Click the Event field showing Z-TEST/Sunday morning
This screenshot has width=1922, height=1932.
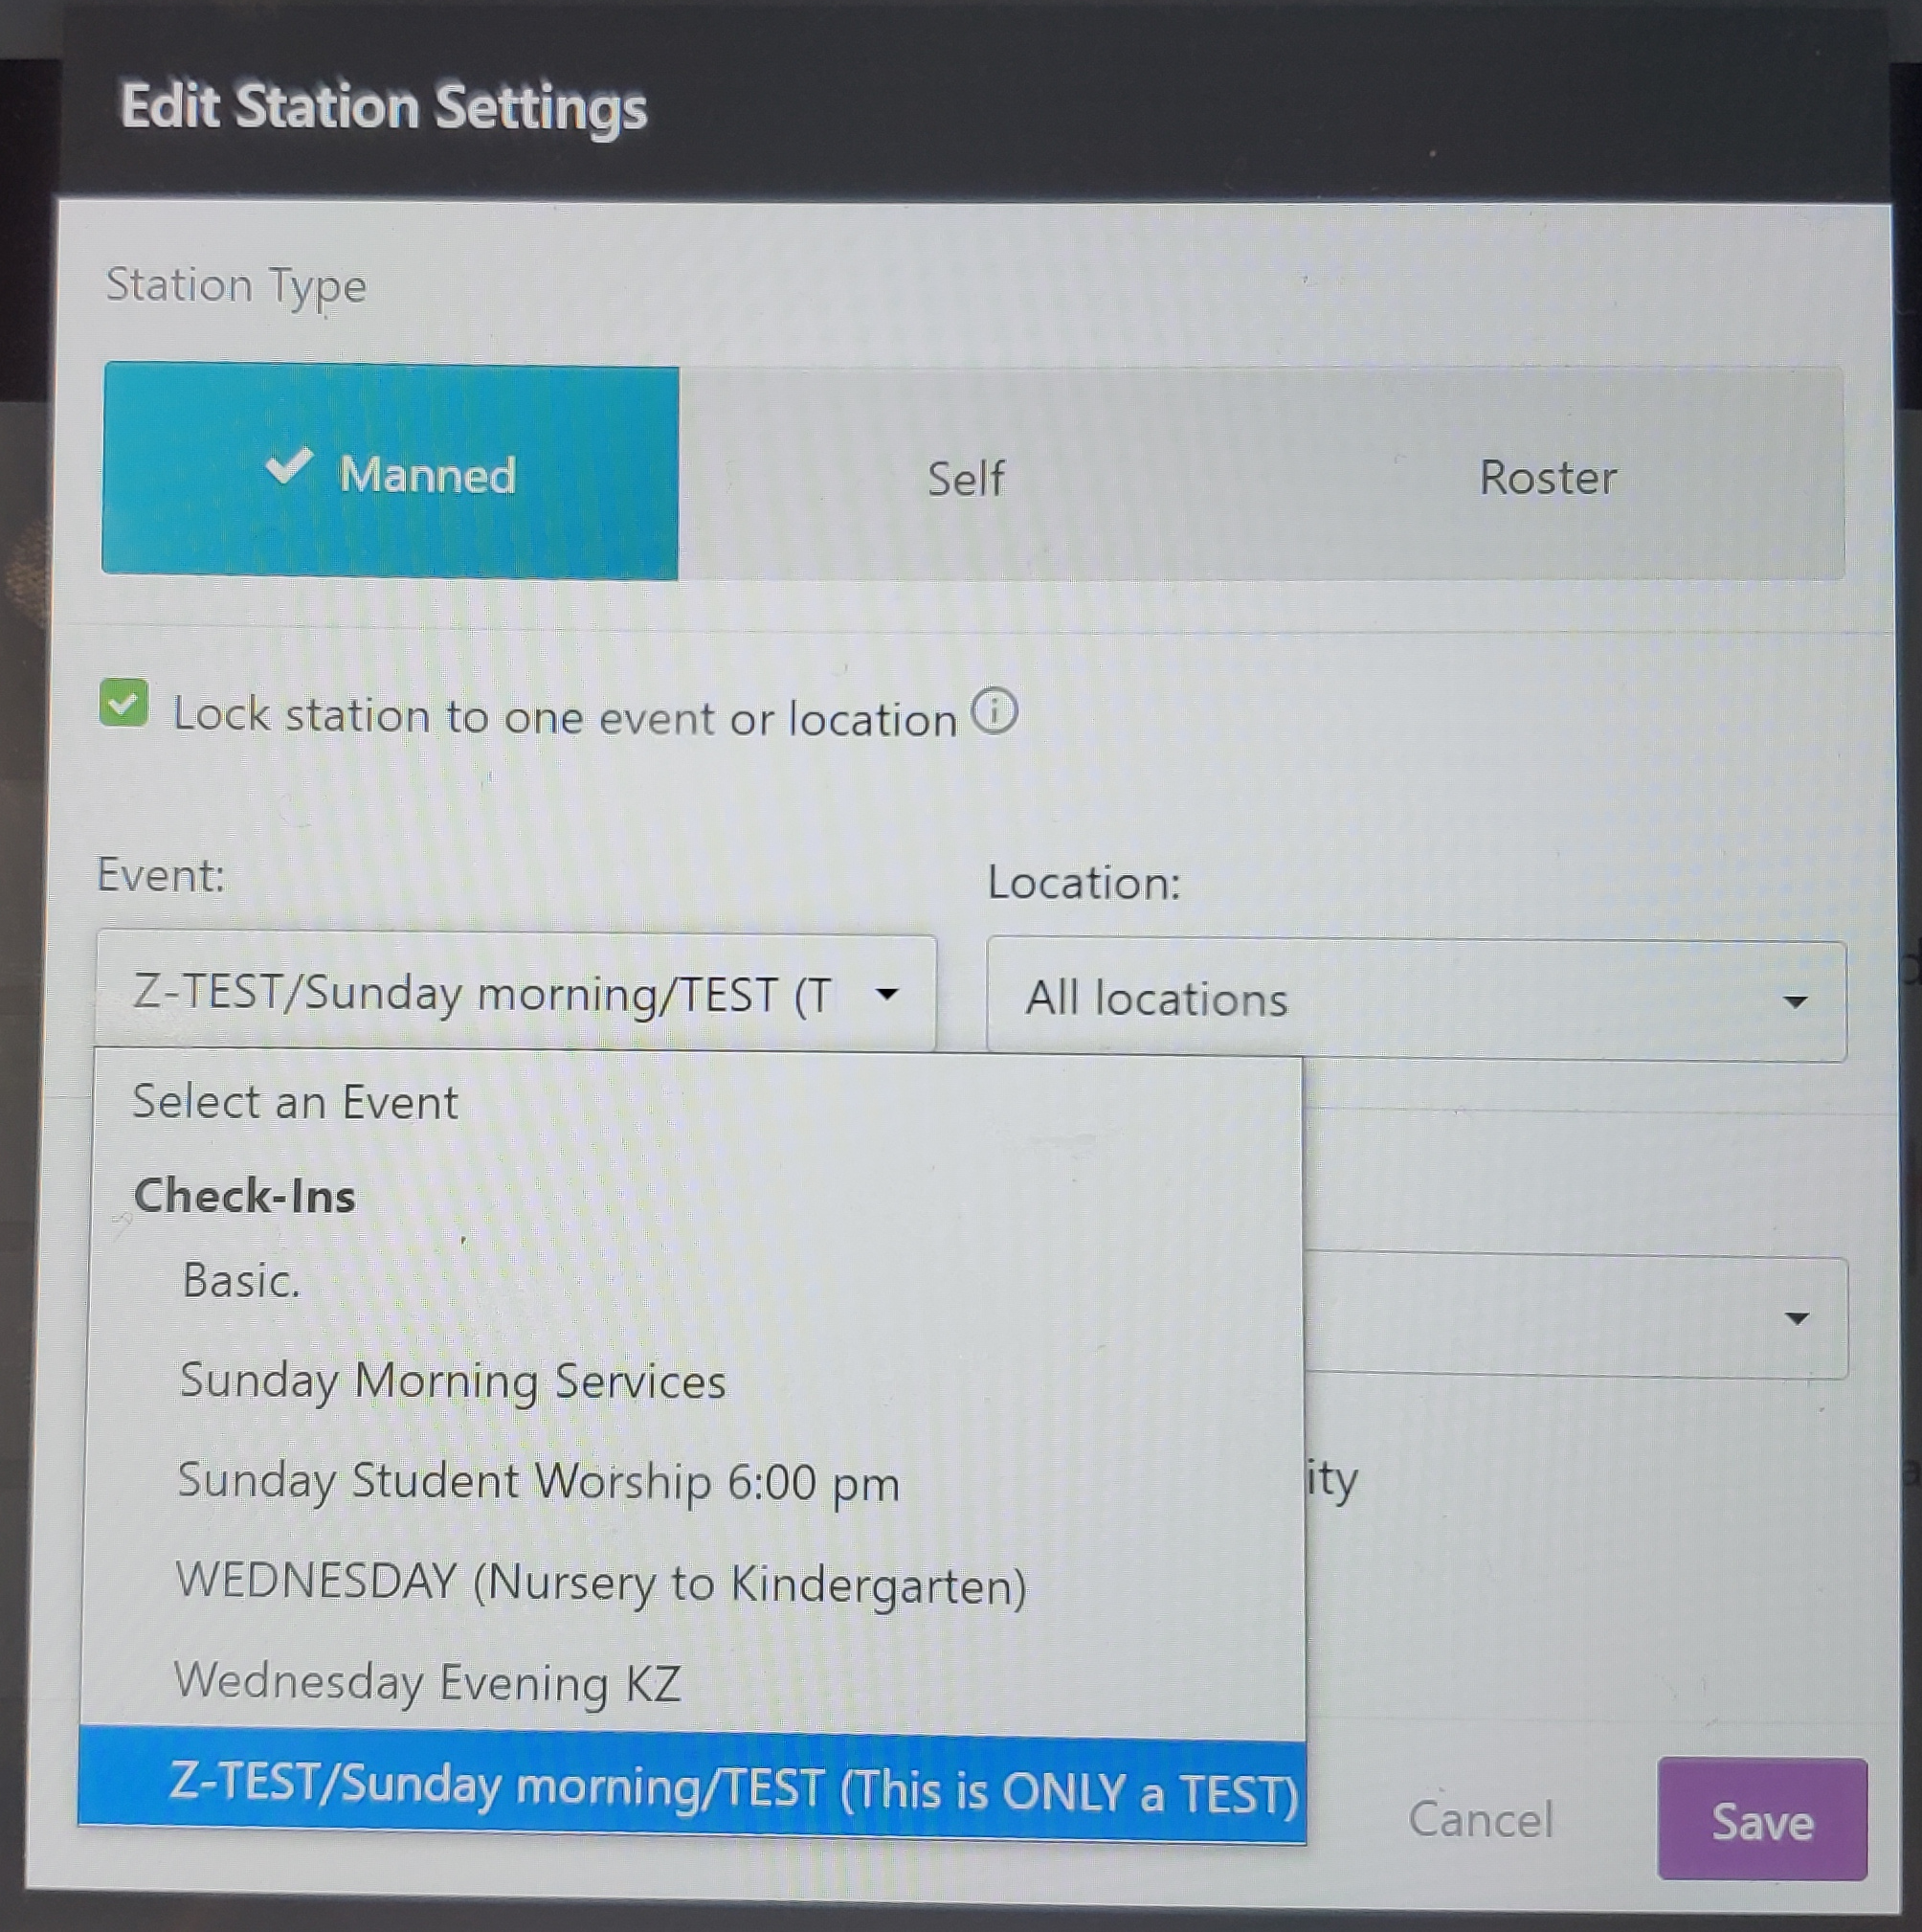point(480,994)
